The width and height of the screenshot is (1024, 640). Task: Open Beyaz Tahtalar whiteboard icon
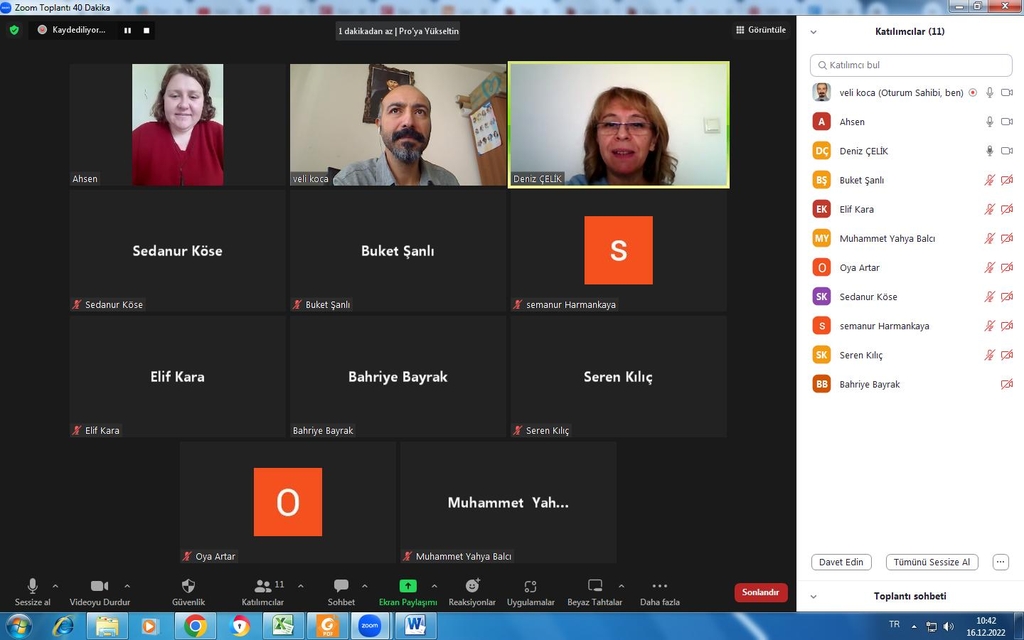(x=595, y=586)
